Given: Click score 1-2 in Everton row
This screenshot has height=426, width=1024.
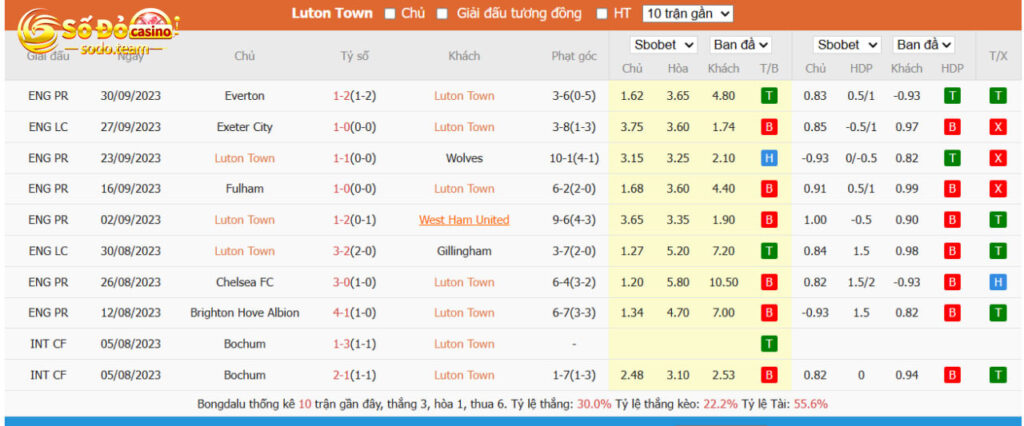Looking at the screenshot, I should click(341, 96).
